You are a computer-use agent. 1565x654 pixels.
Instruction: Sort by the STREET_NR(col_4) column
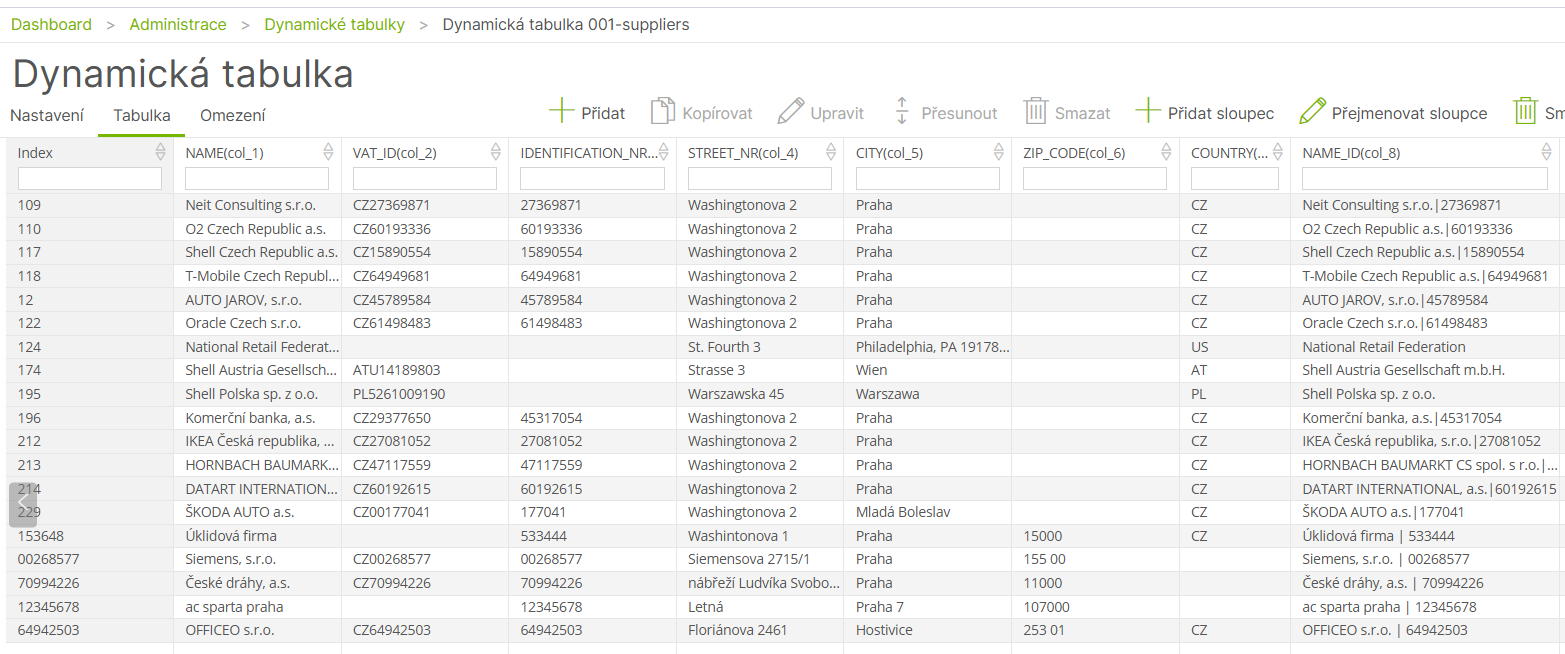tap(831, 152)
